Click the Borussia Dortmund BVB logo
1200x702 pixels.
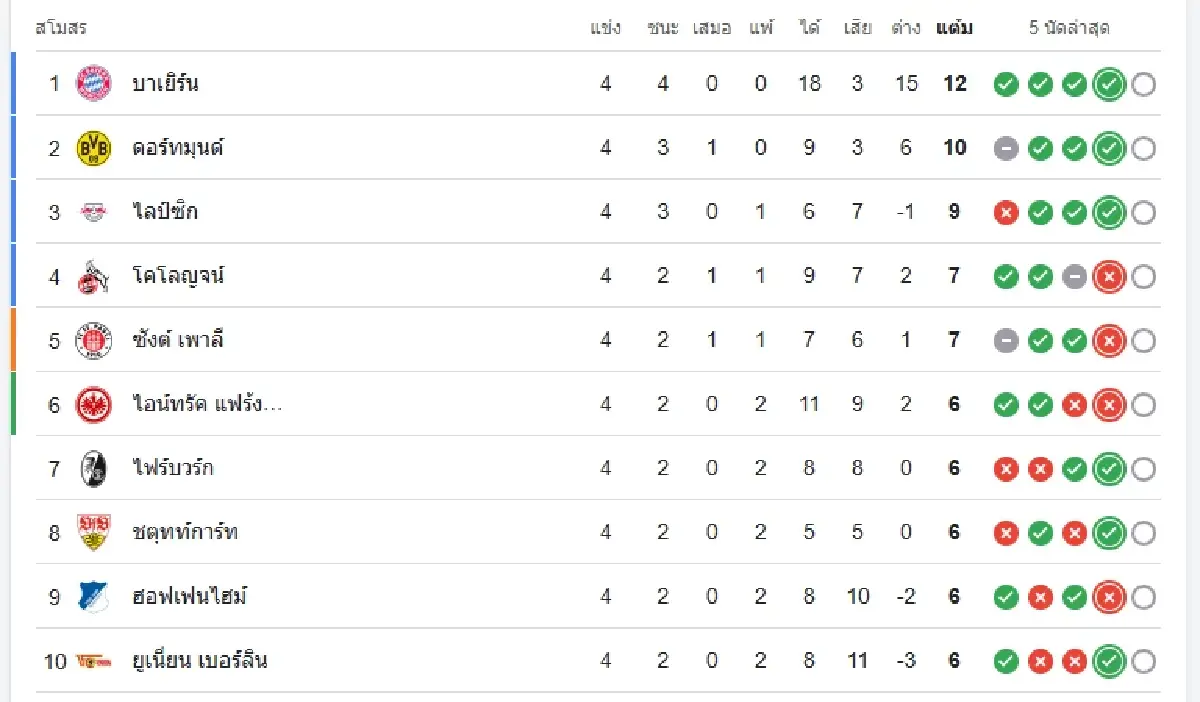click(x=94, y=148)
